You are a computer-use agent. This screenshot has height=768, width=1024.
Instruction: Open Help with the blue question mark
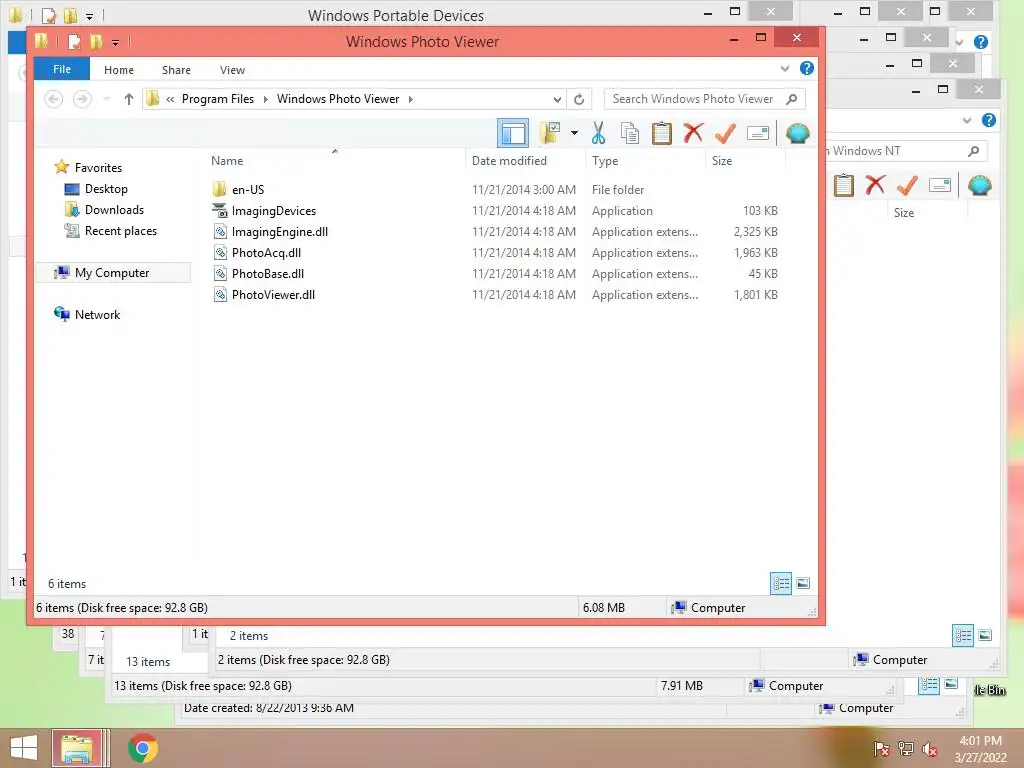pyautogui.click(x=807, y=69)
